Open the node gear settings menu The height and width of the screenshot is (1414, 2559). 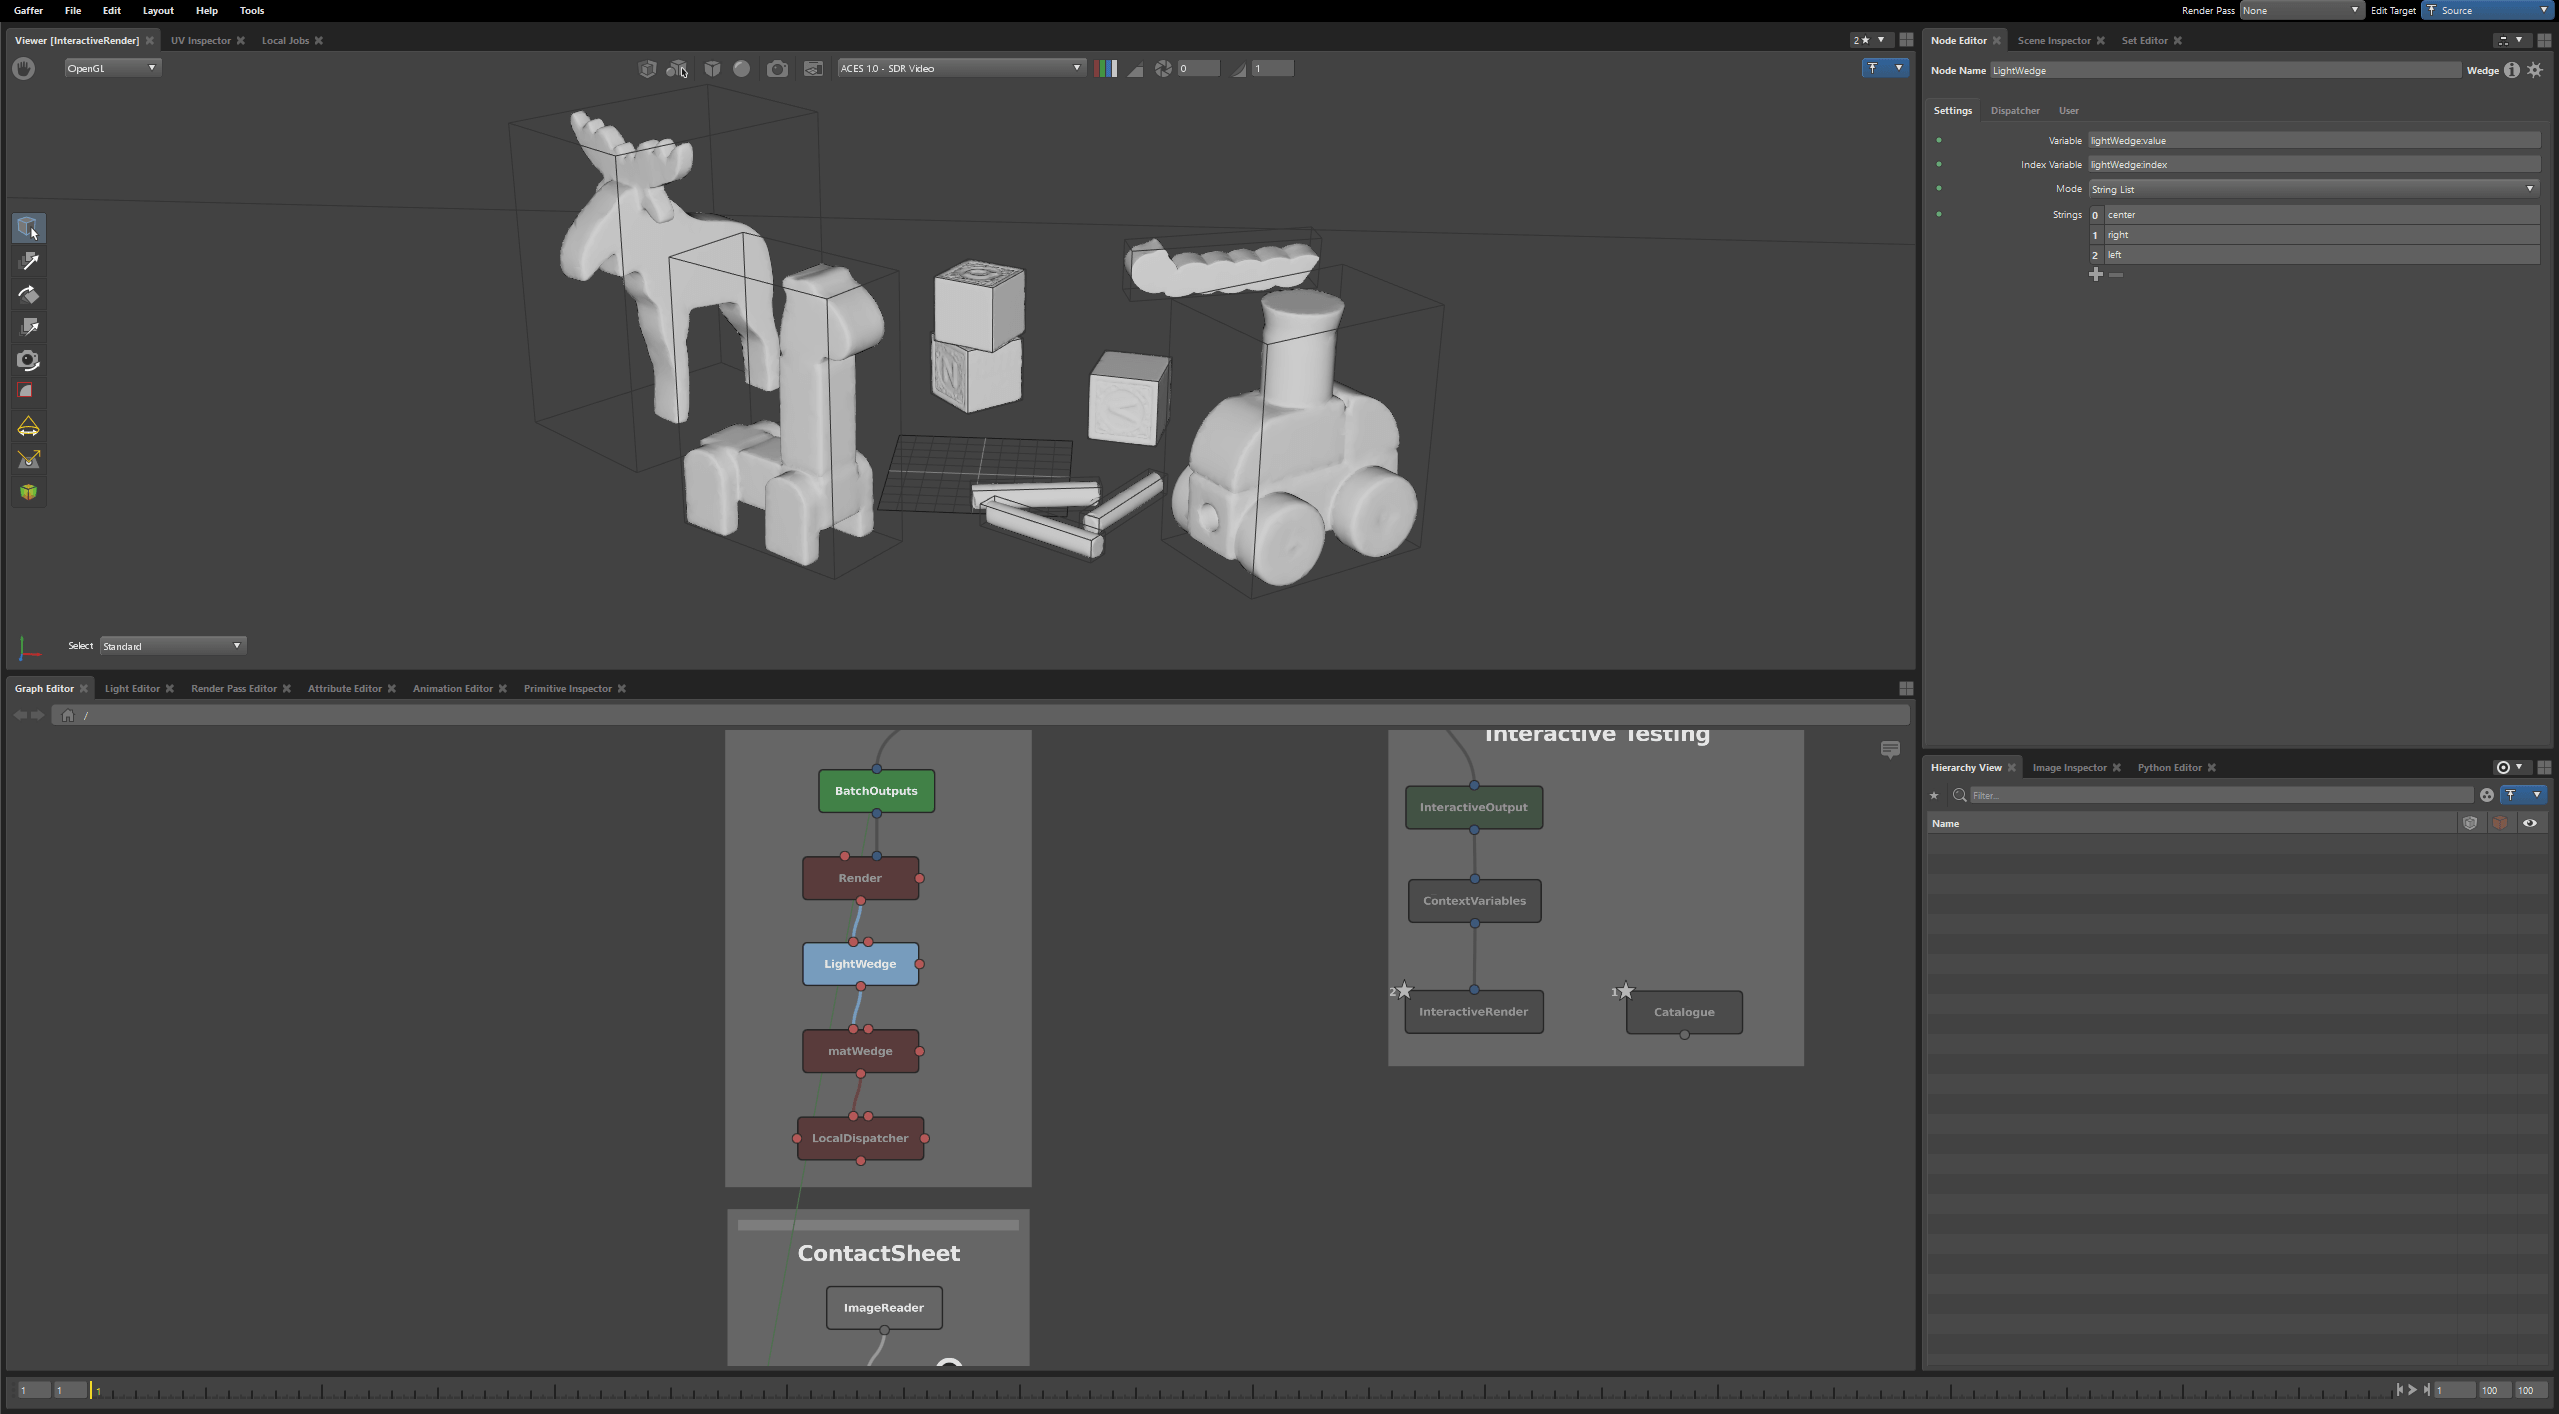(x=2535, y=70)
